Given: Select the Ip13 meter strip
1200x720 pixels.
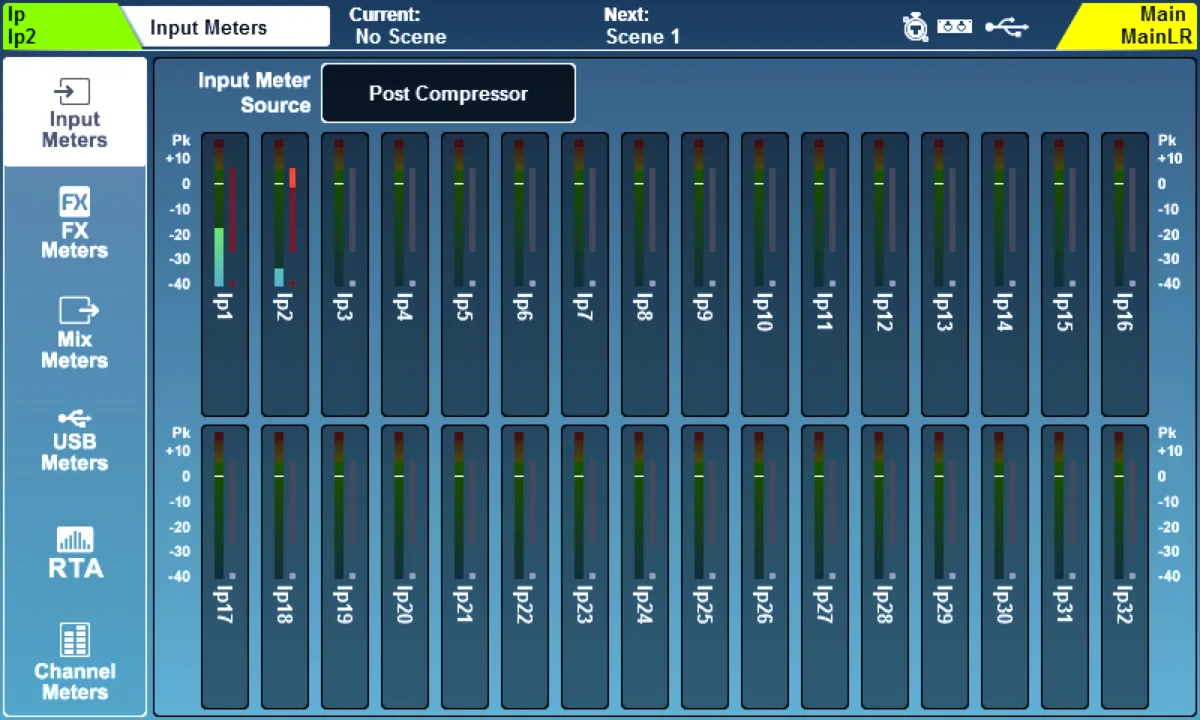Looking at the screenshot, I should pyautogui.click(x=945, y=274).
